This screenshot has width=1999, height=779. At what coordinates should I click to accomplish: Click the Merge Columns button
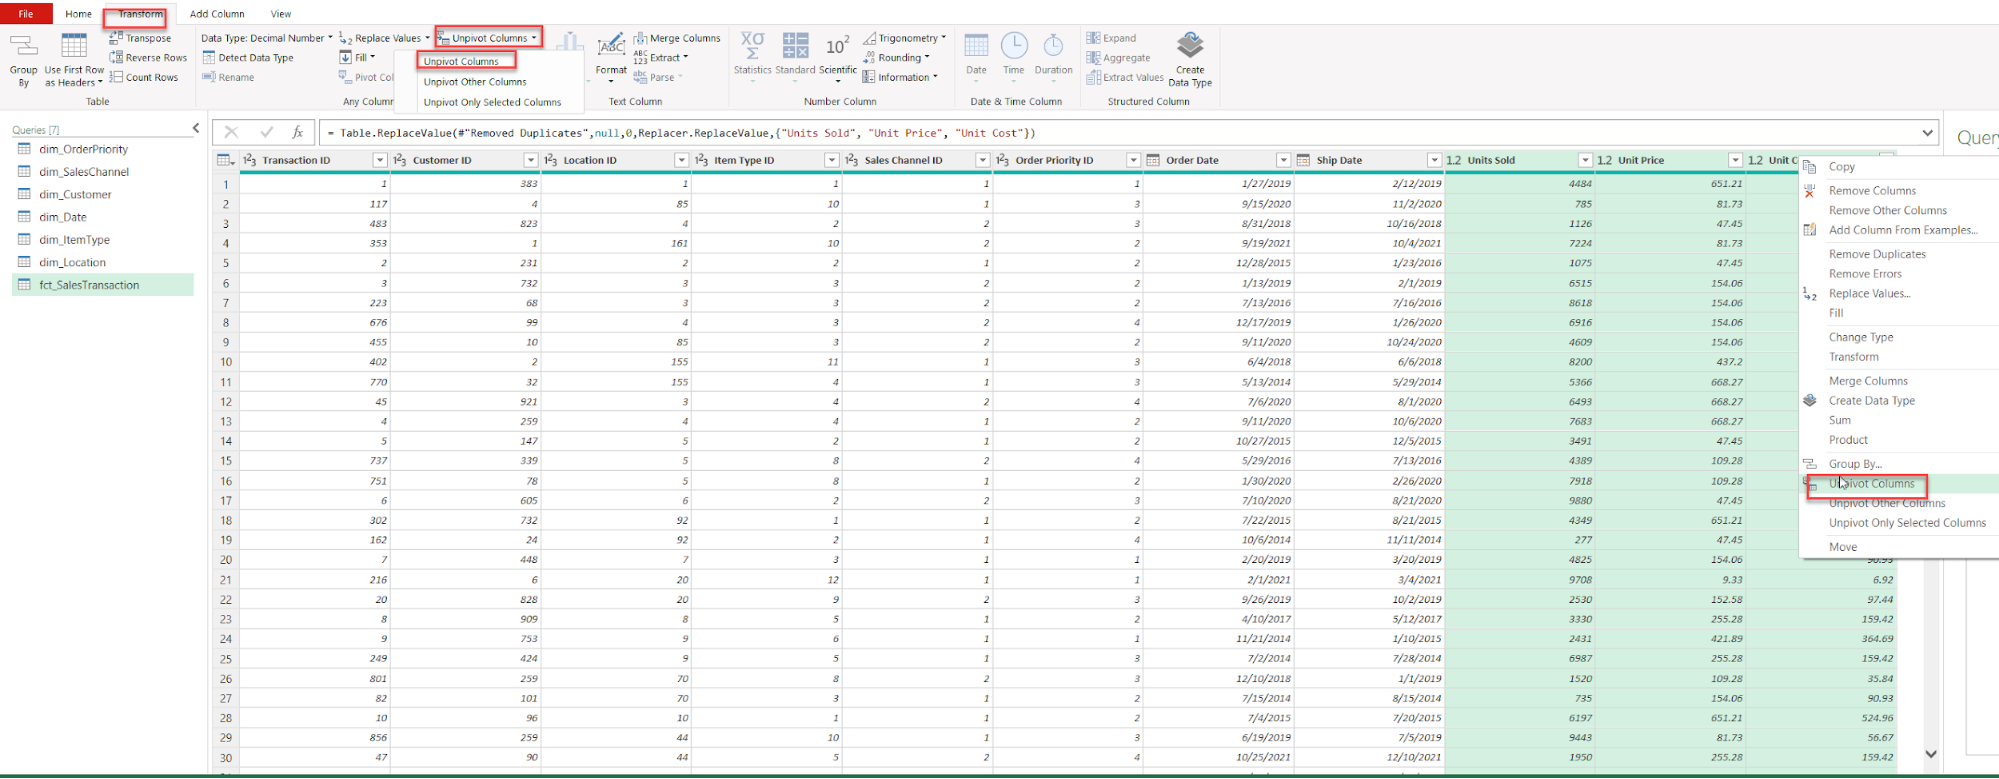click(677, 38)
